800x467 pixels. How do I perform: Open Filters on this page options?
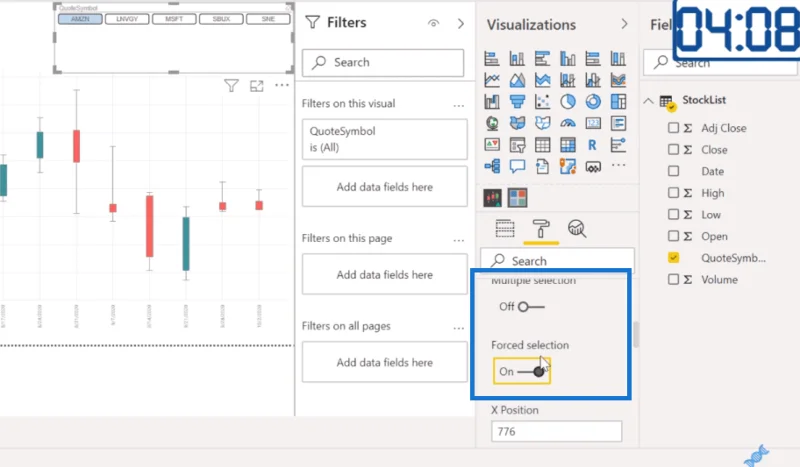pyautogui.click(x=459, y=240)
